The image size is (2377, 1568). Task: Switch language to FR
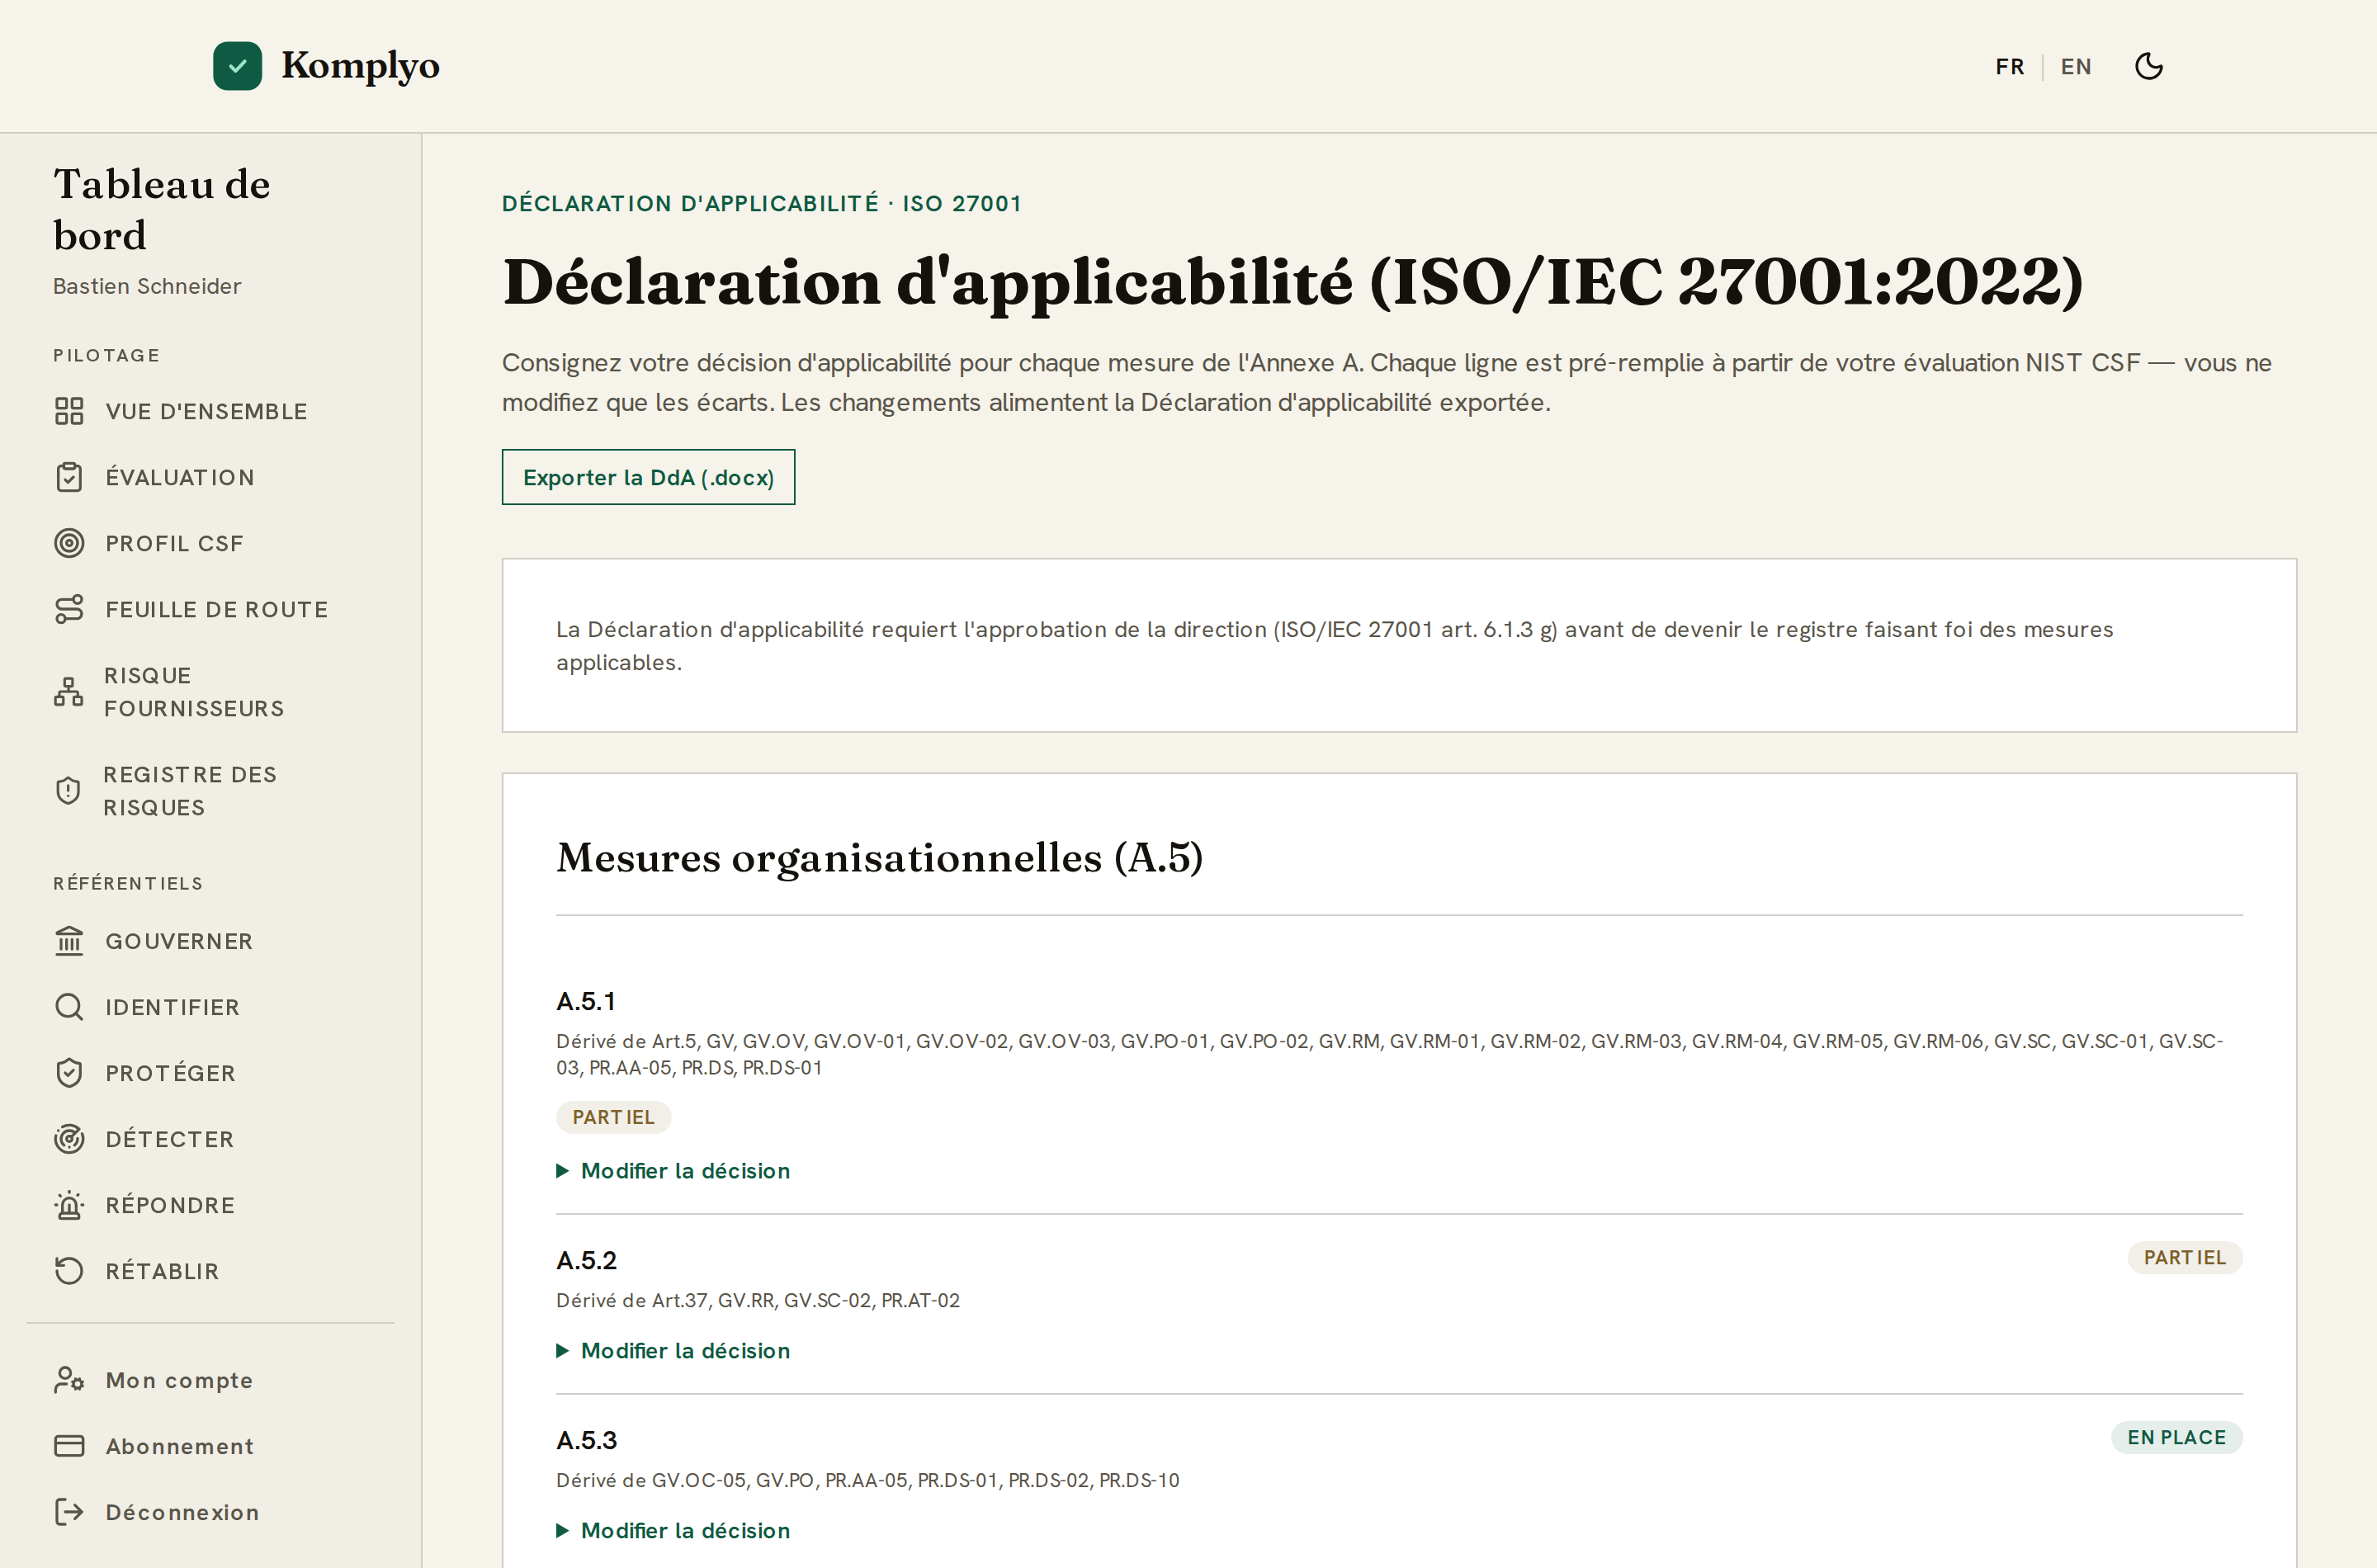click(x=2009, y=66)
